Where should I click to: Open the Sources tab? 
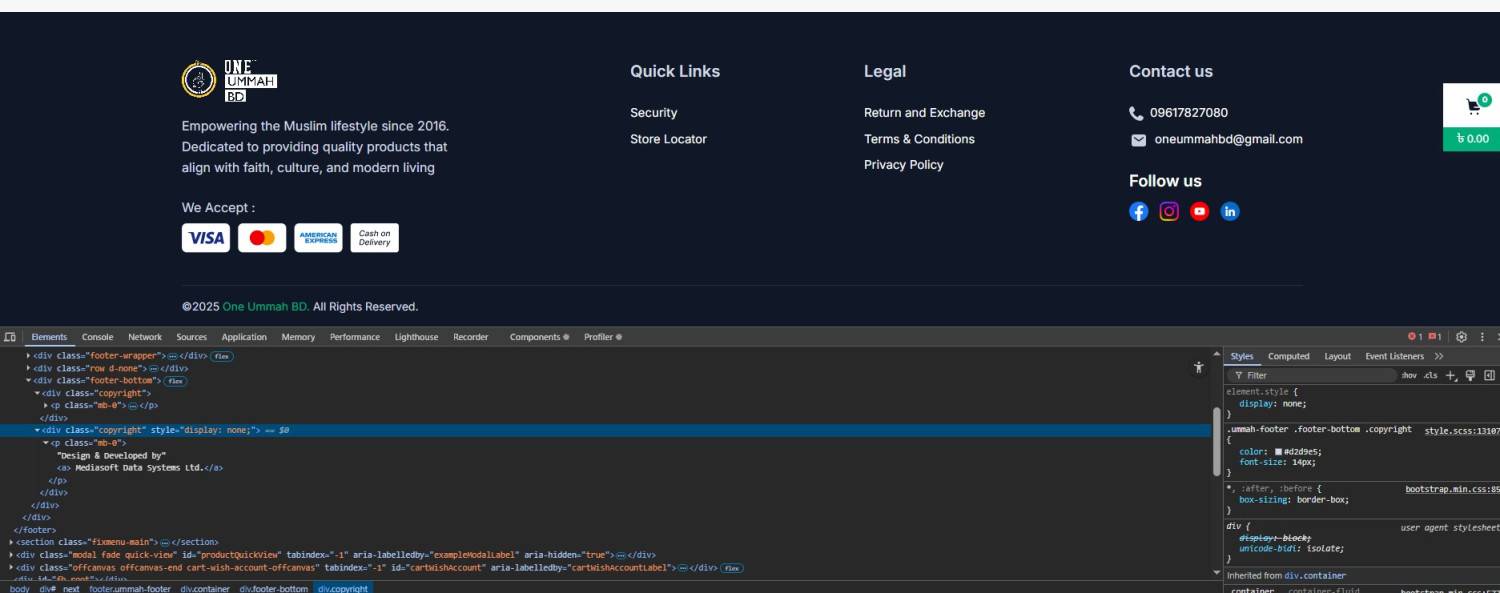192,337
